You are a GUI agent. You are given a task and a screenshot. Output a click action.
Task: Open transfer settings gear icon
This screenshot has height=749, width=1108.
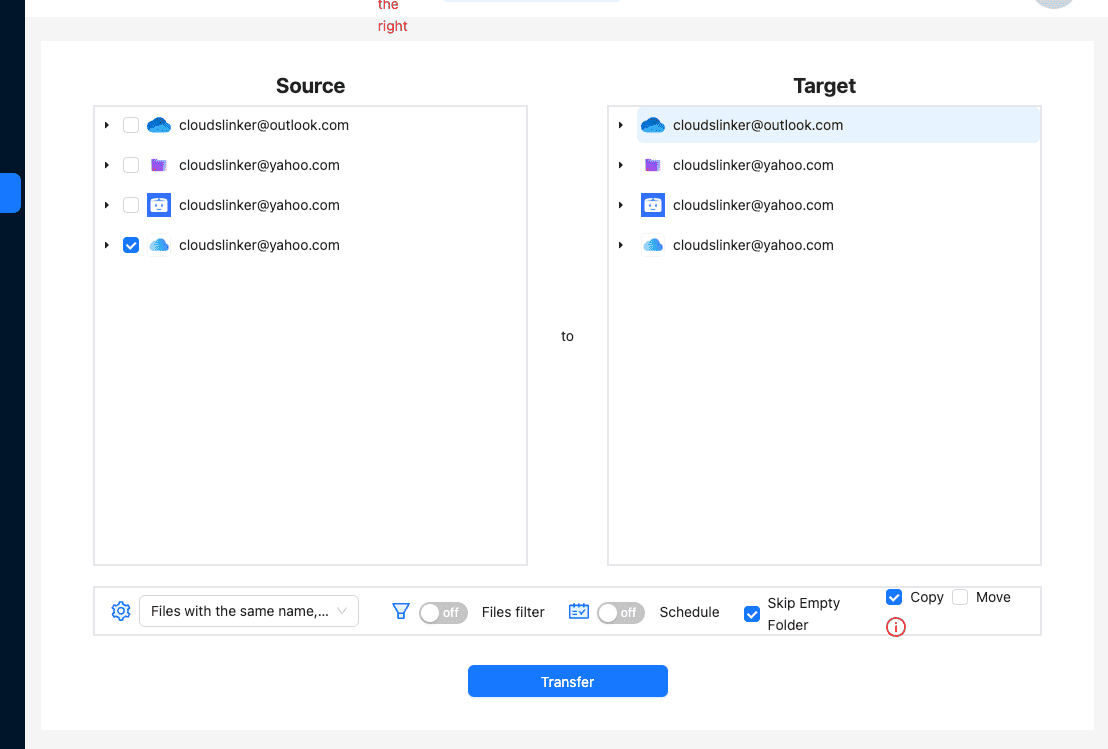[x=121, y=611]
